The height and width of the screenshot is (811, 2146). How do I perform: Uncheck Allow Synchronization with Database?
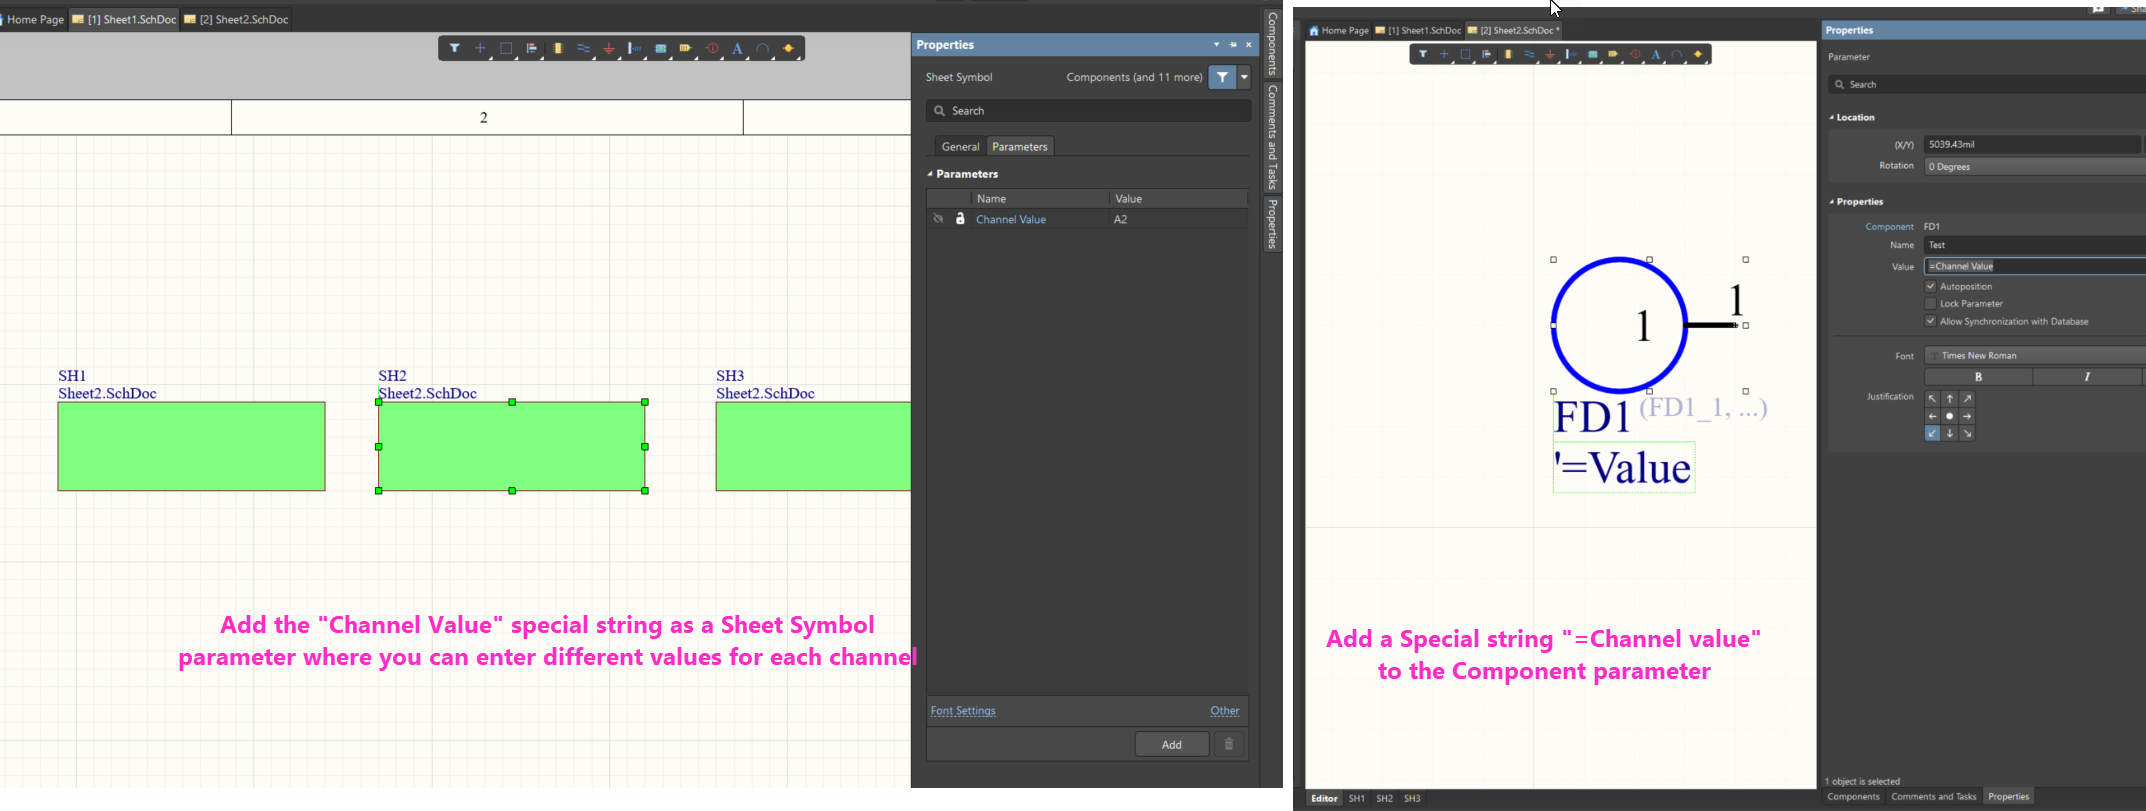[1931, 321]
